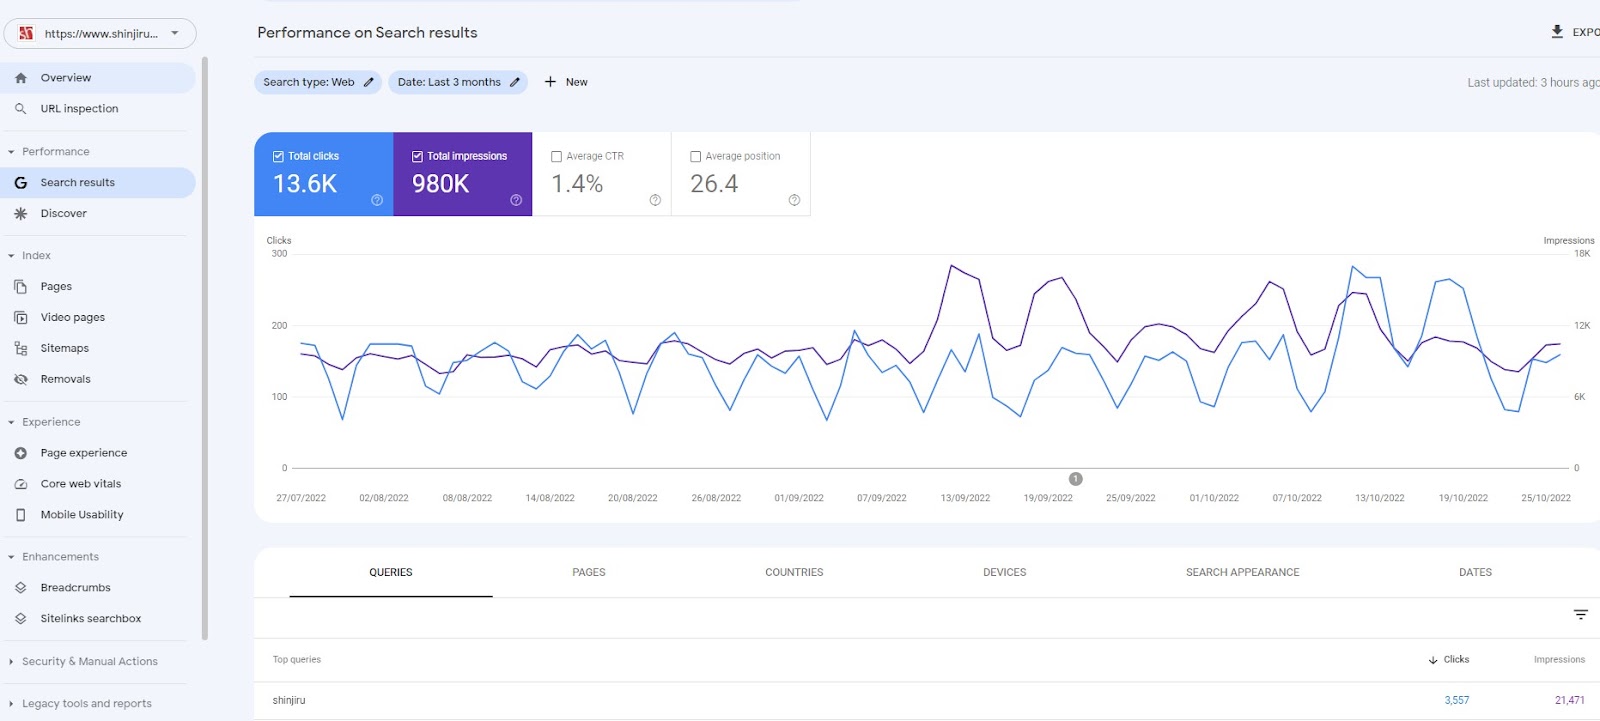Screen dimensions: 1600x721
Task: Switch to the Countries tab
Action: (x=794, y=573)
